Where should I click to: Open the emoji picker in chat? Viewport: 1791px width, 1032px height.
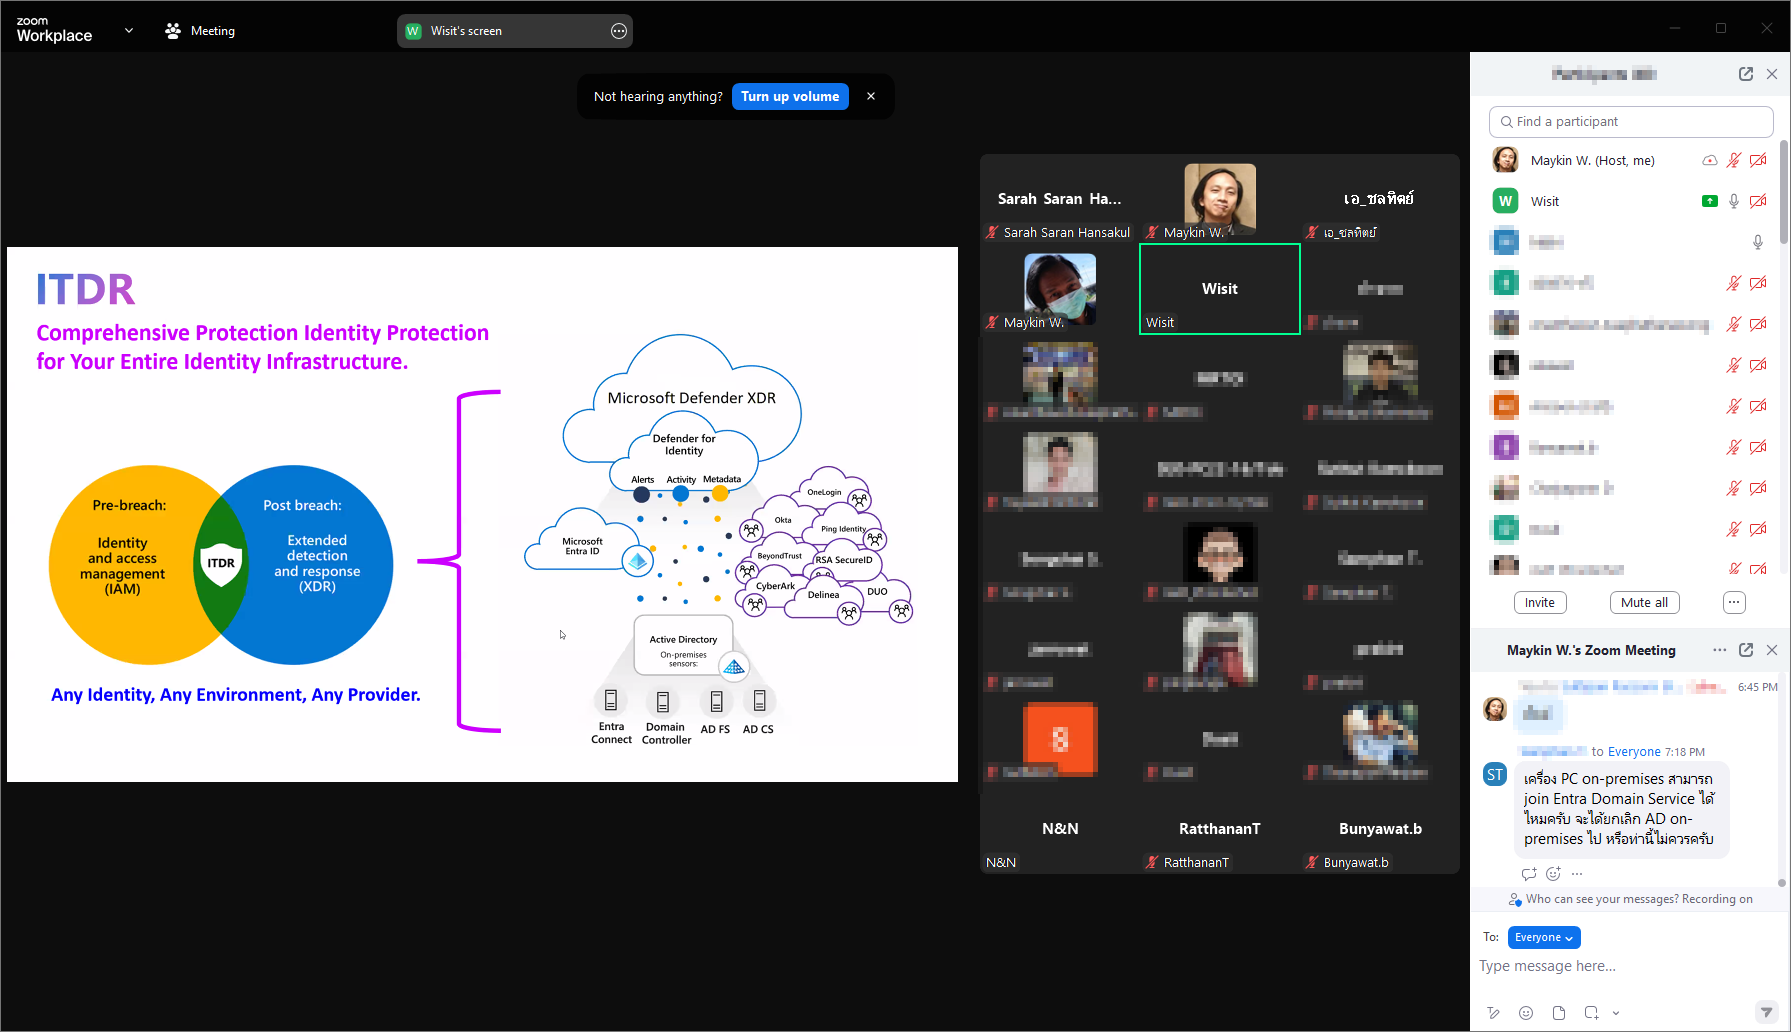click(1526, 1013)
